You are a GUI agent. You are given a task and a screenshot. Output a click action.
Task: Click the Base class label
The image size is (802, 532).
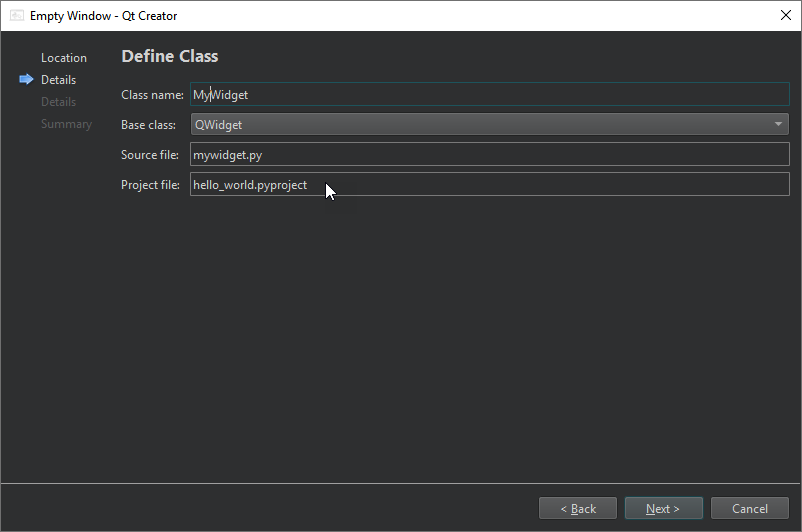point(149,125)
